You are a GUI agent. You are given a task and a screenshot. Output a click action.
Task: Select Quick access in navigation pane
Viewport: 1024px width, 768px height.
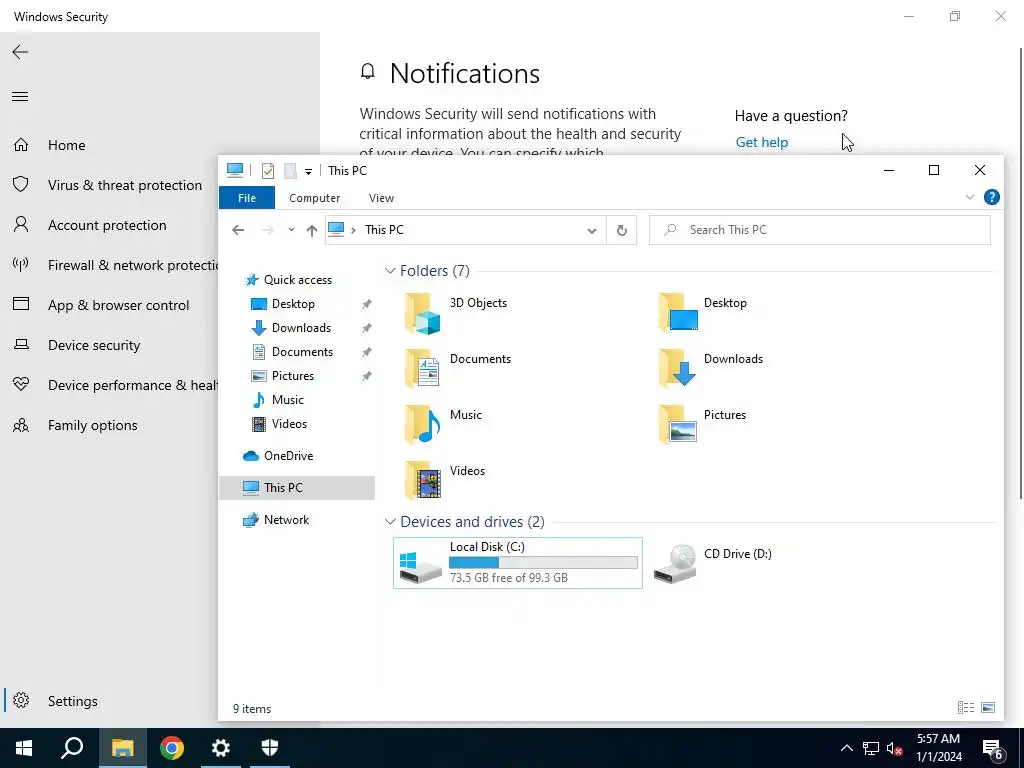pyautogui.click(x=297, y=280)
